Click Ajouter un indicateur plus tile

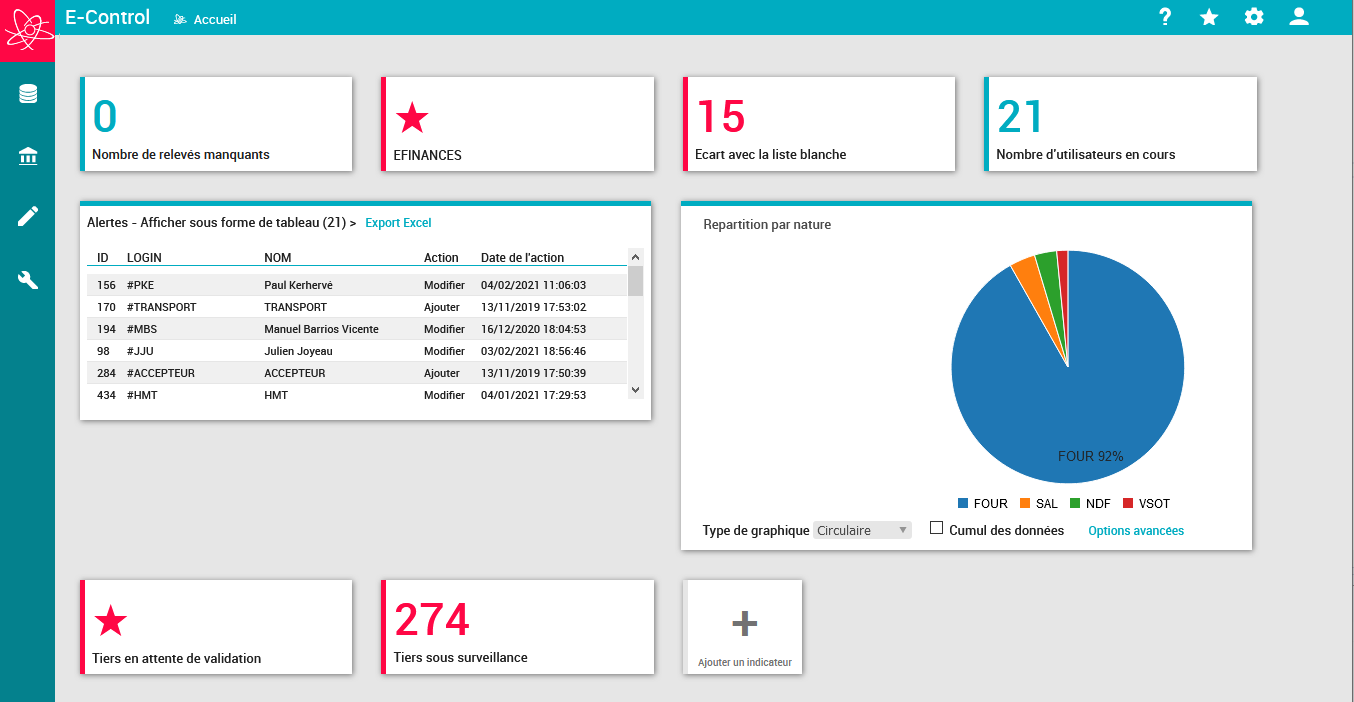(x=744, y=627)
